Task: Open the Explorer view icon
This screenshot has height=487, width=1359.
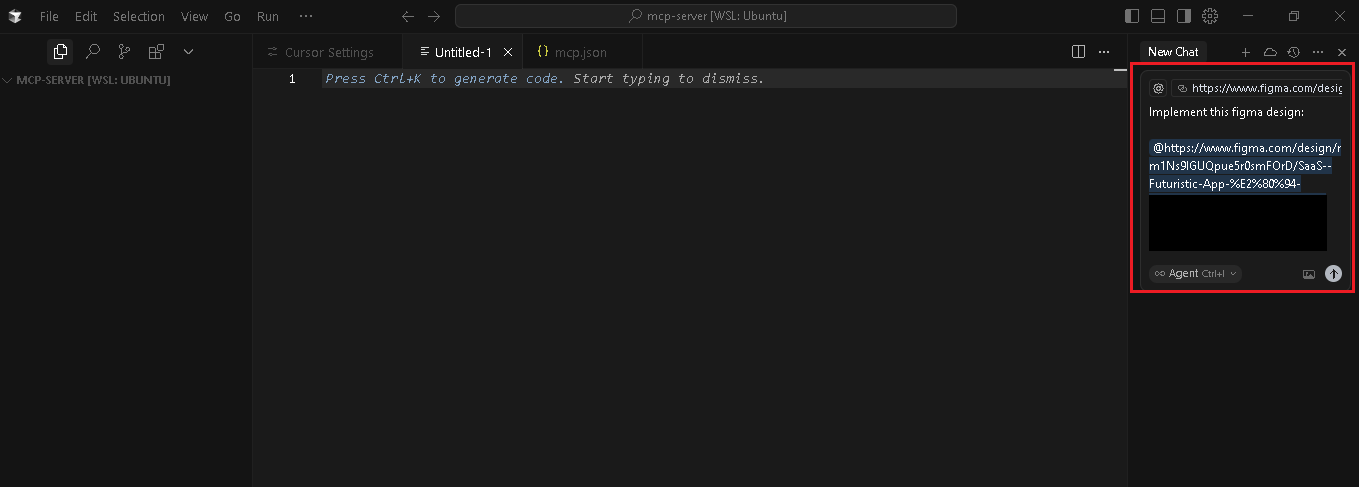Action: pos(61,52)
